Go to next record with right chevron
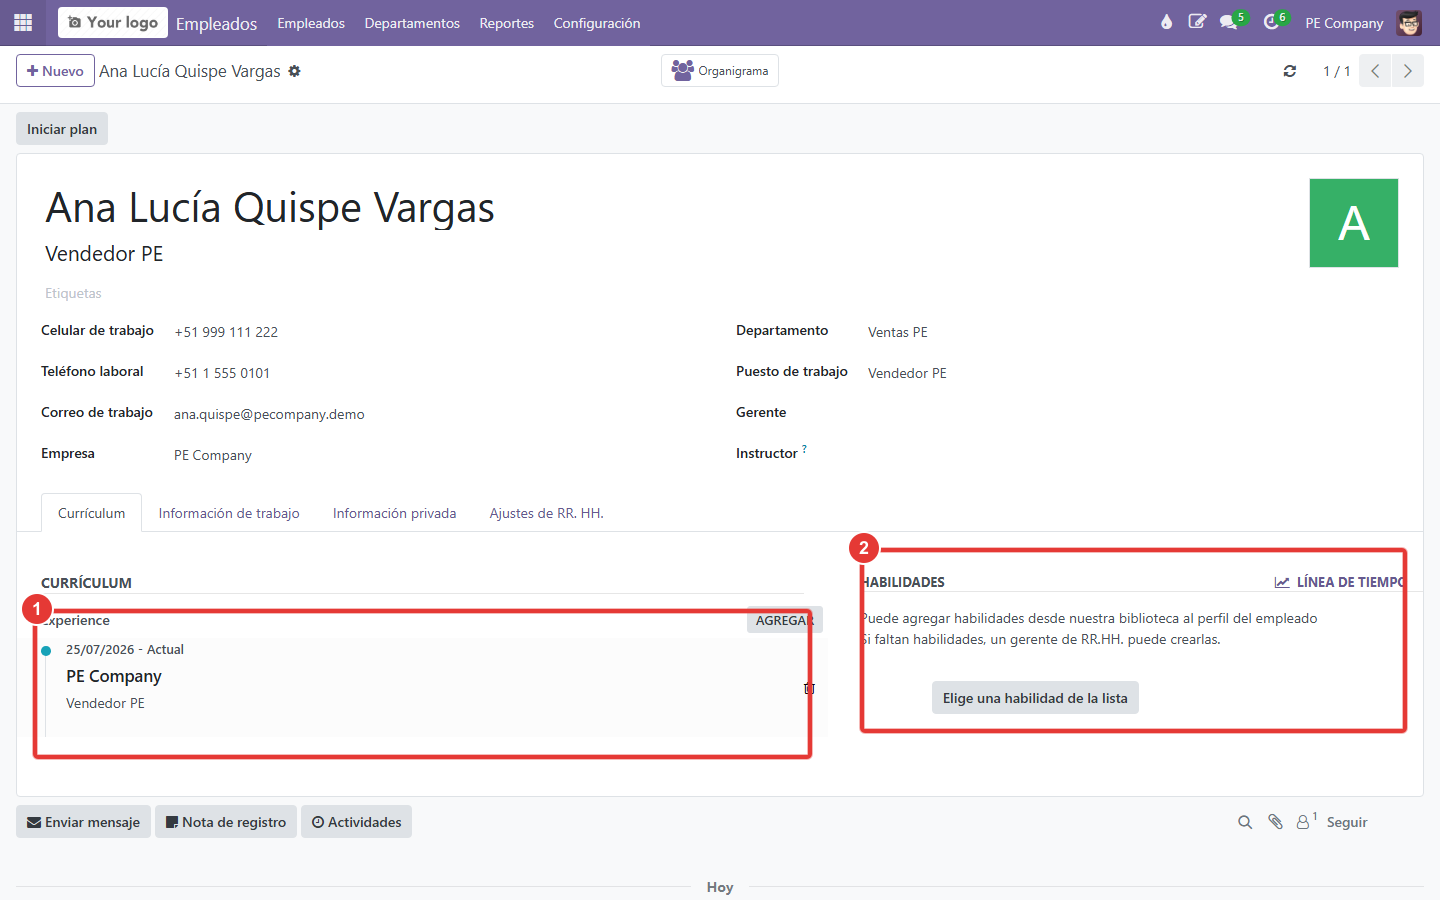The image size is (1440, 900). click(x=1408, y=71)
